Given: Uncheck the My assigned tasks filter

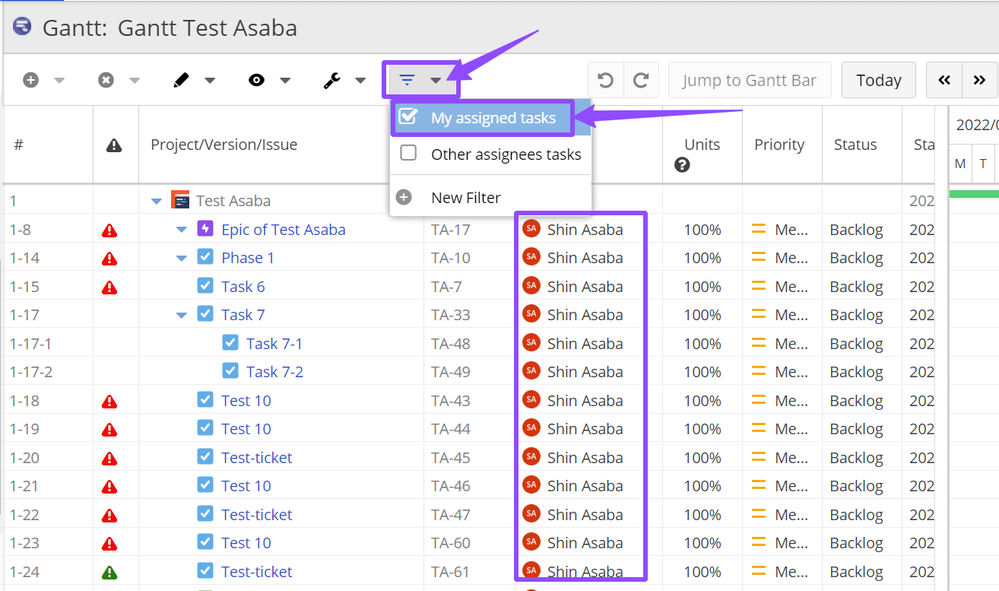Looking at the screenshot, I should (x=408, y=117).
